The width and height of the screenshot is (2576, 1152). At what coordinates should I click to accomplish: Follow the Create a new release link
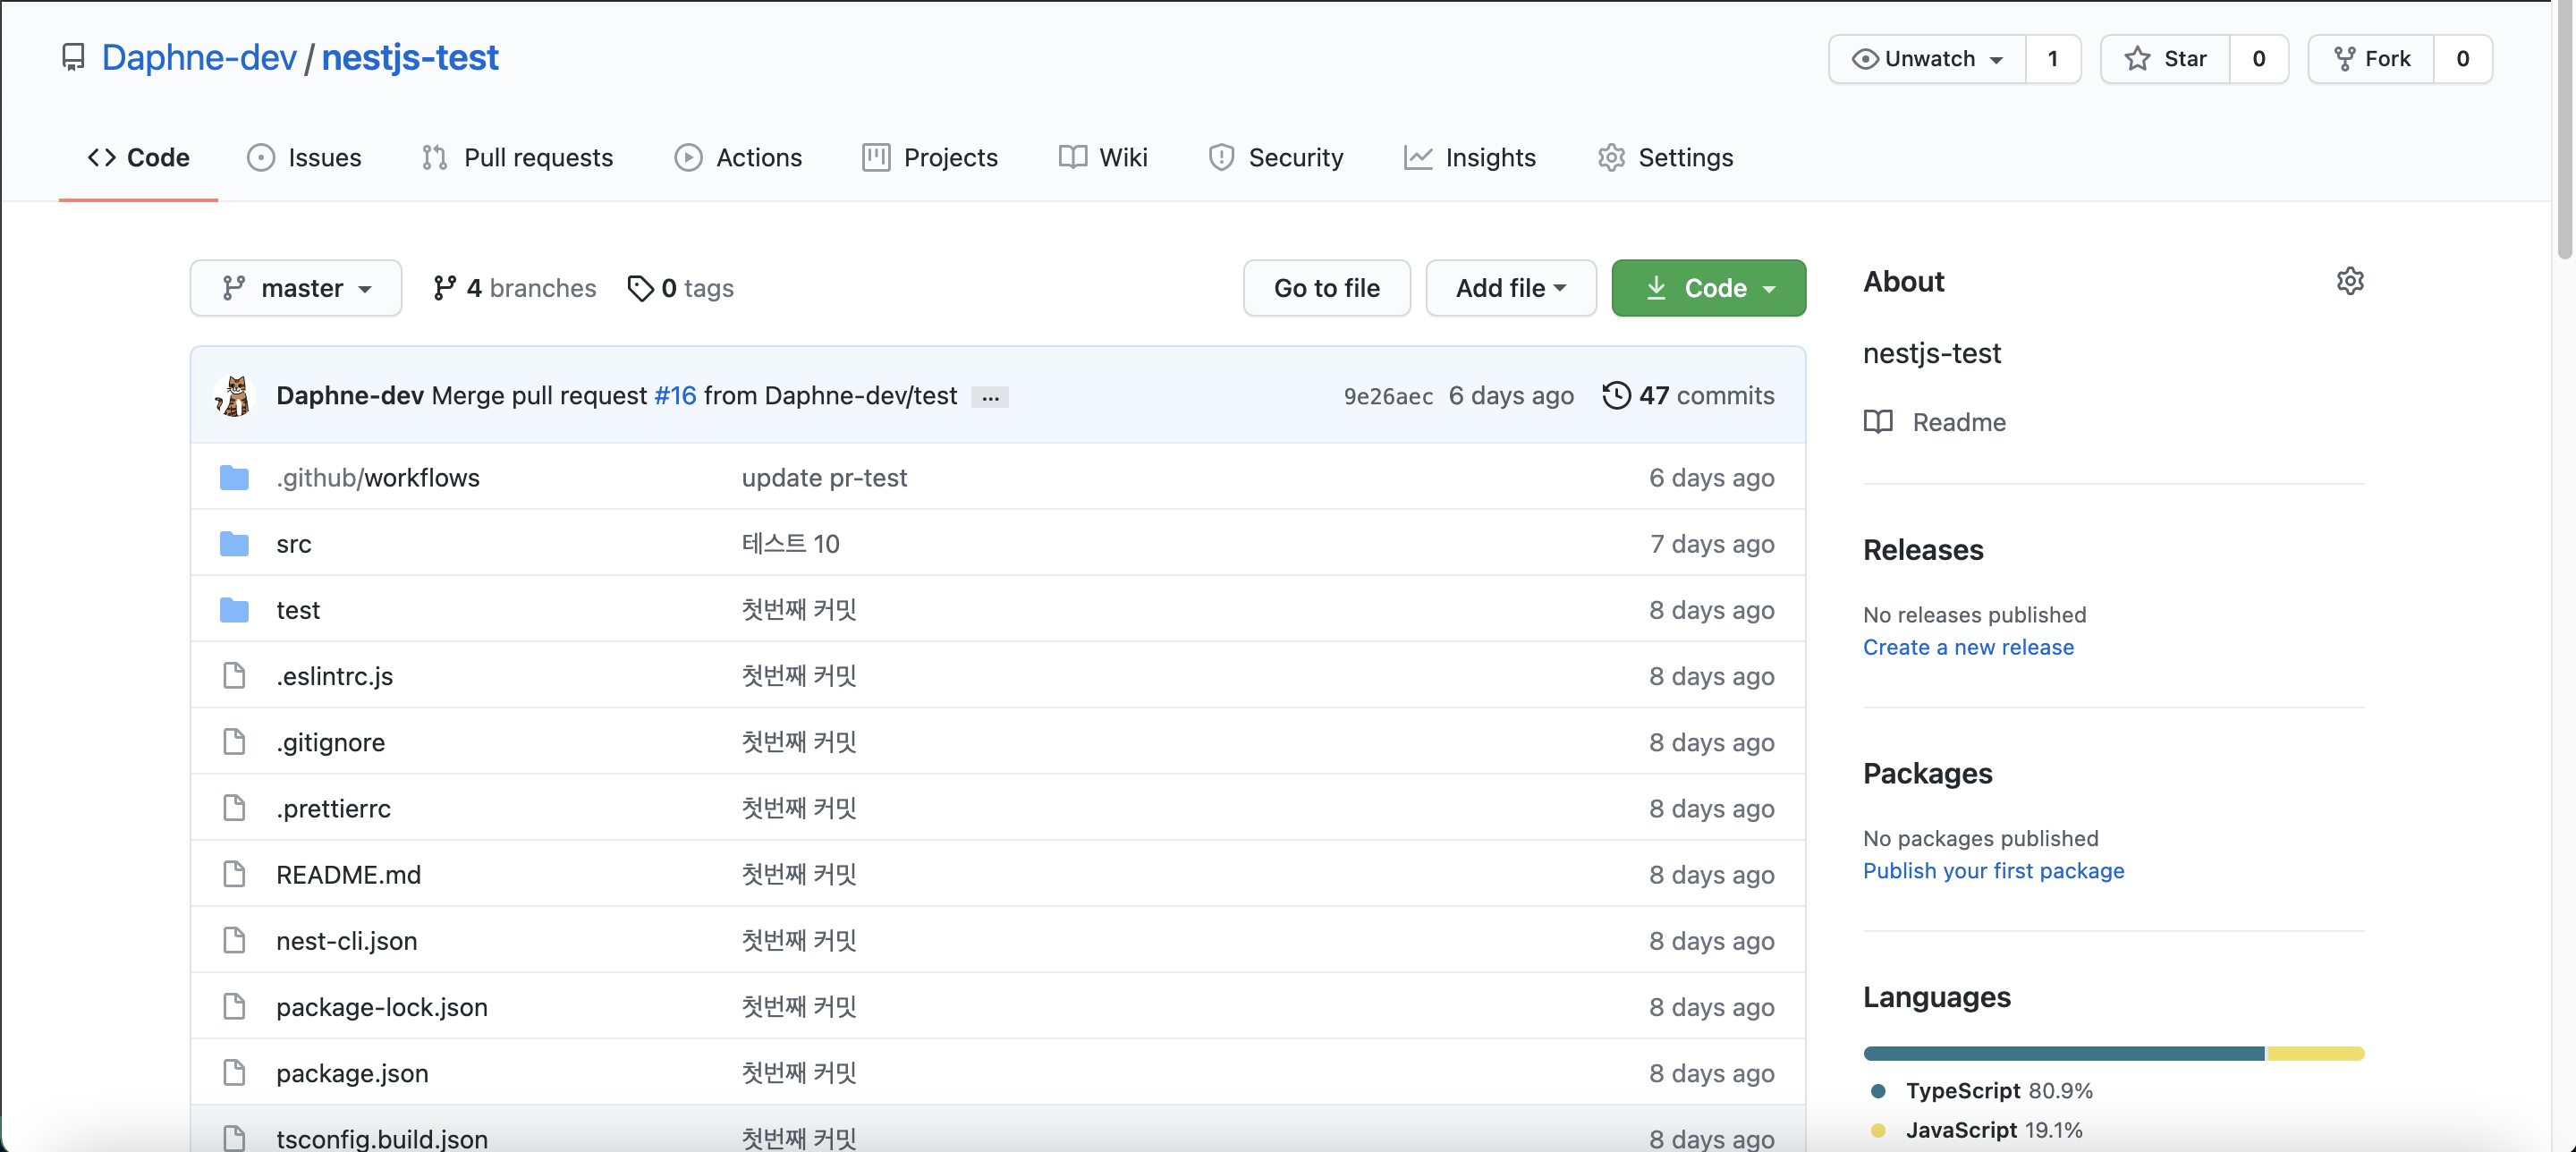(1967, 647)
